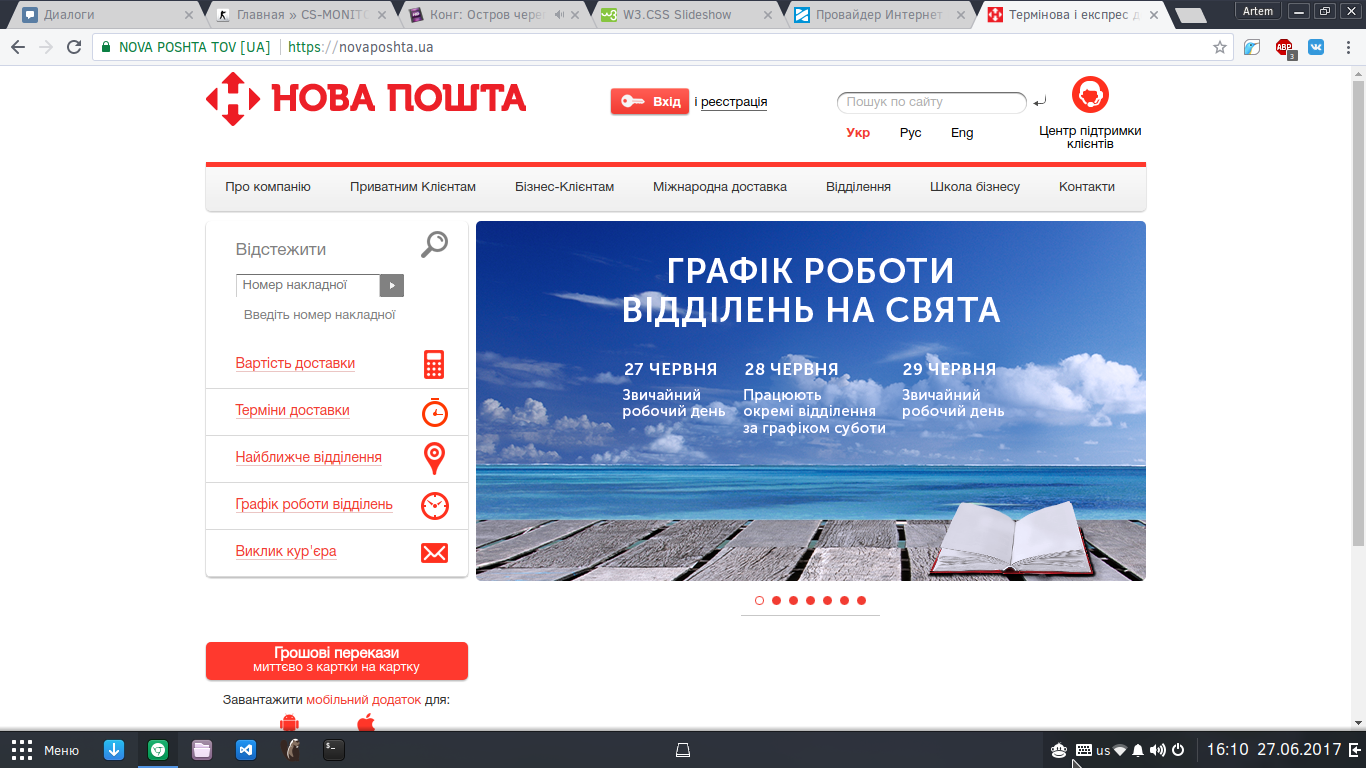Open the Графік роботи відділень link
Image resolution: width=1366 pixels, height=768 pixels.
(x=314, y=504)
